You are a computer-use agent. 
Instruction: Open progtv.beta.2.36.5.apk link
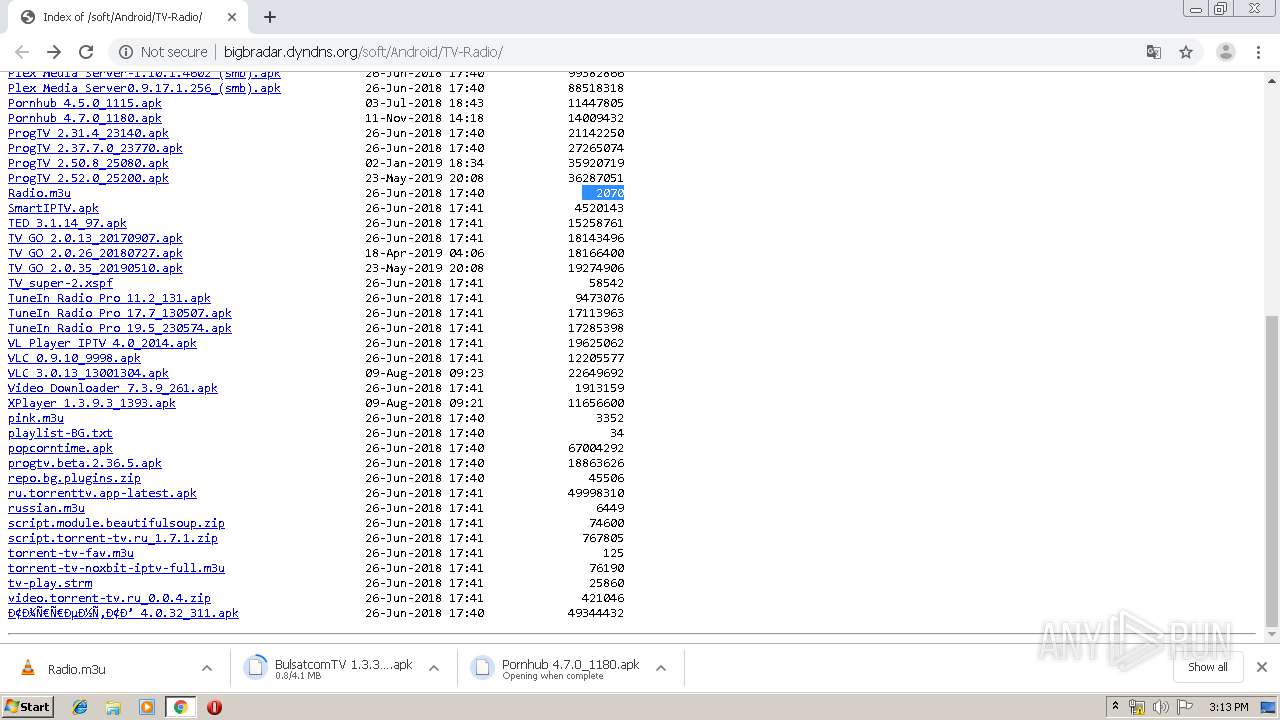tap(85, 463)
